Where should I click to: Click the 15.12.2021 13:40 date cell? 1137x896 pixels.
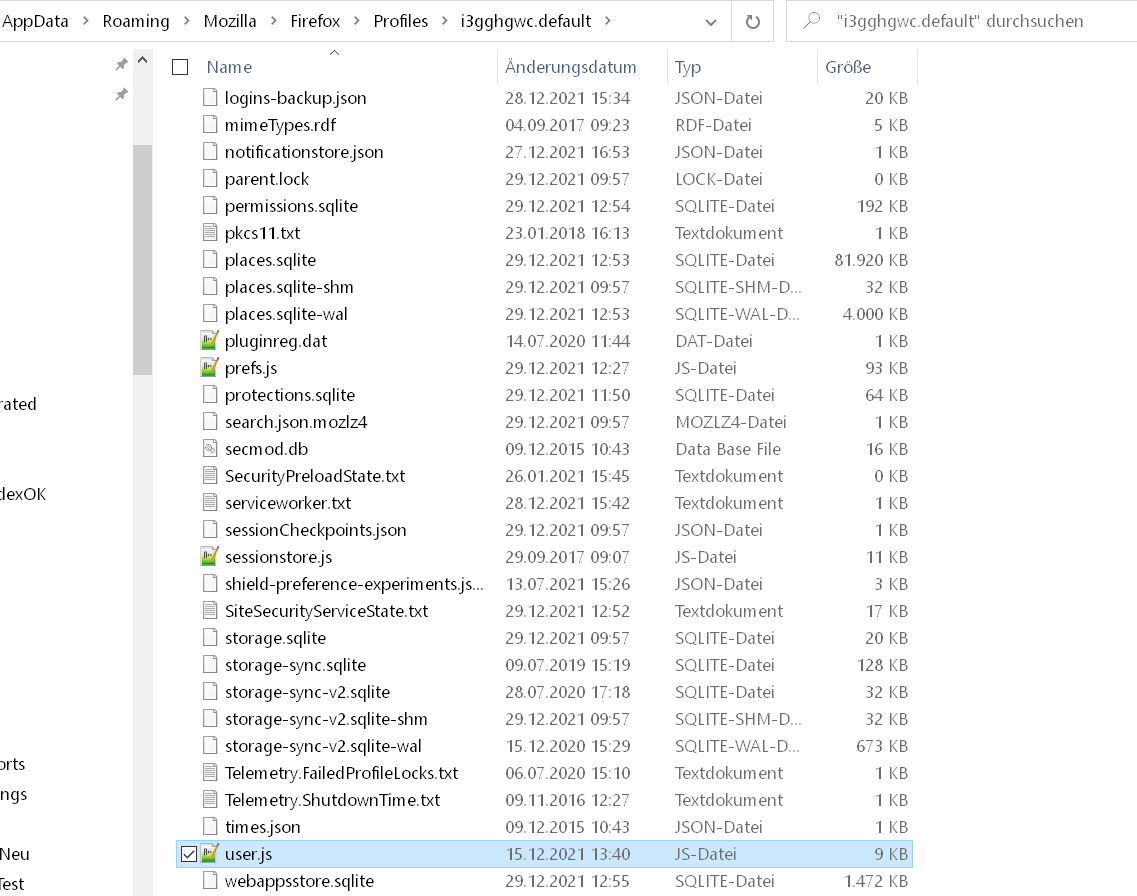568,854
